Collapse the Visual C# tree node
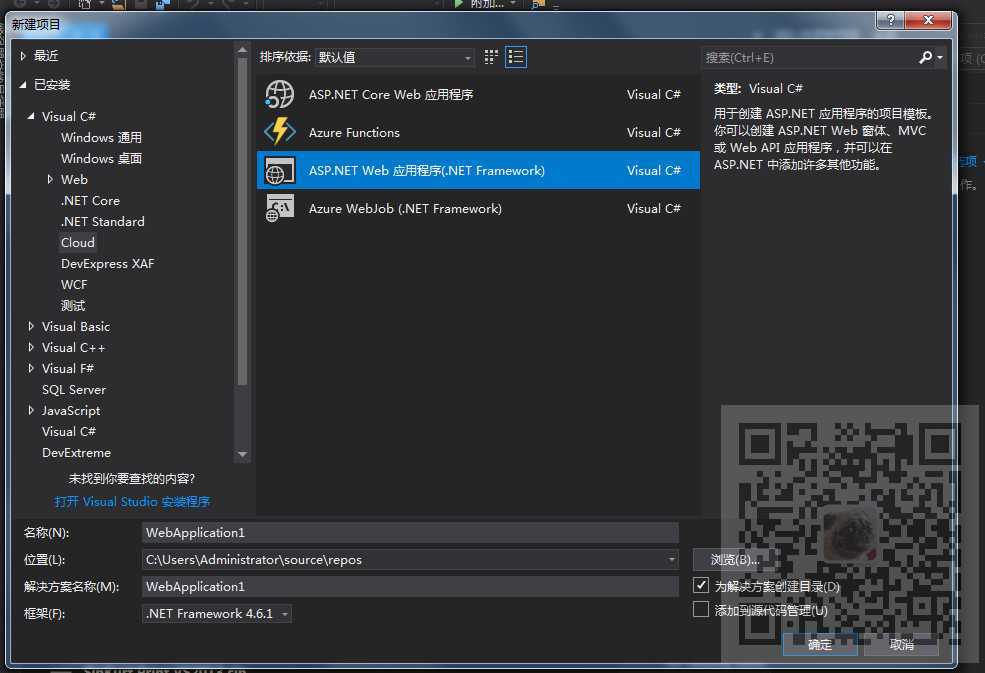985x673 pixels. tap(31, 116)
